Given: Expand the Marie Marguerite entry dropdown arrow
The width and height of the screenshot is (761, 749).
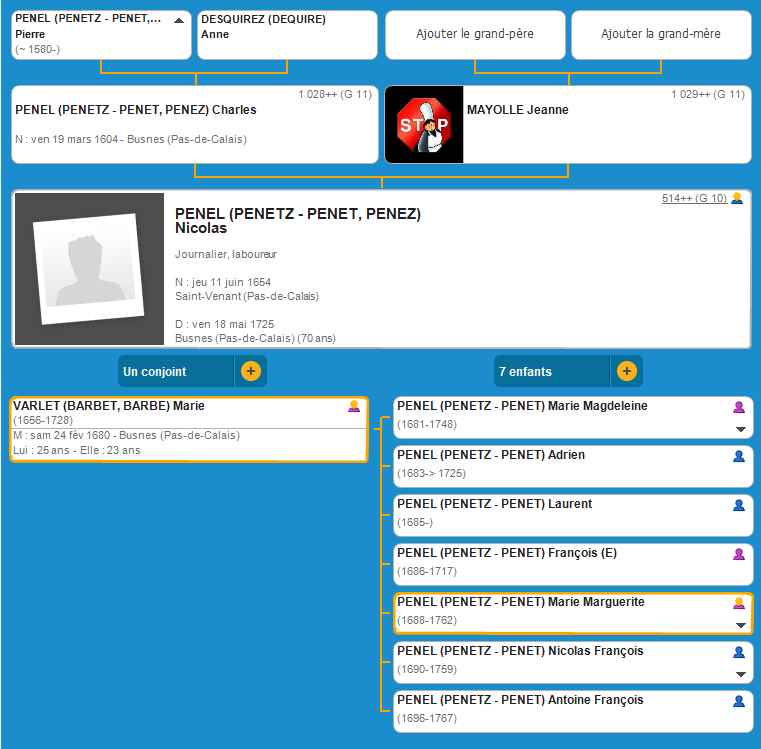Looking at the screenshot, I should (740, 625).
